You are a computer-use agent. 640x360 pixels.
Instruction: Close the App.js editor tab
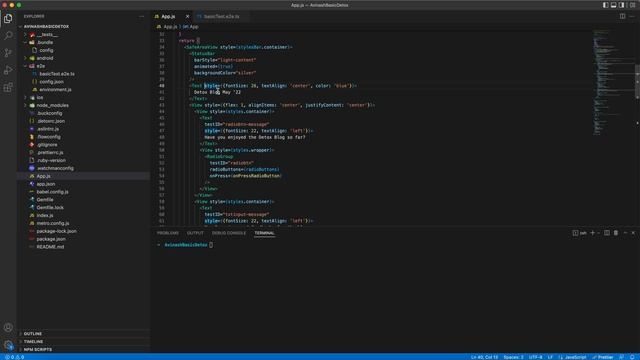coord(187,16)
